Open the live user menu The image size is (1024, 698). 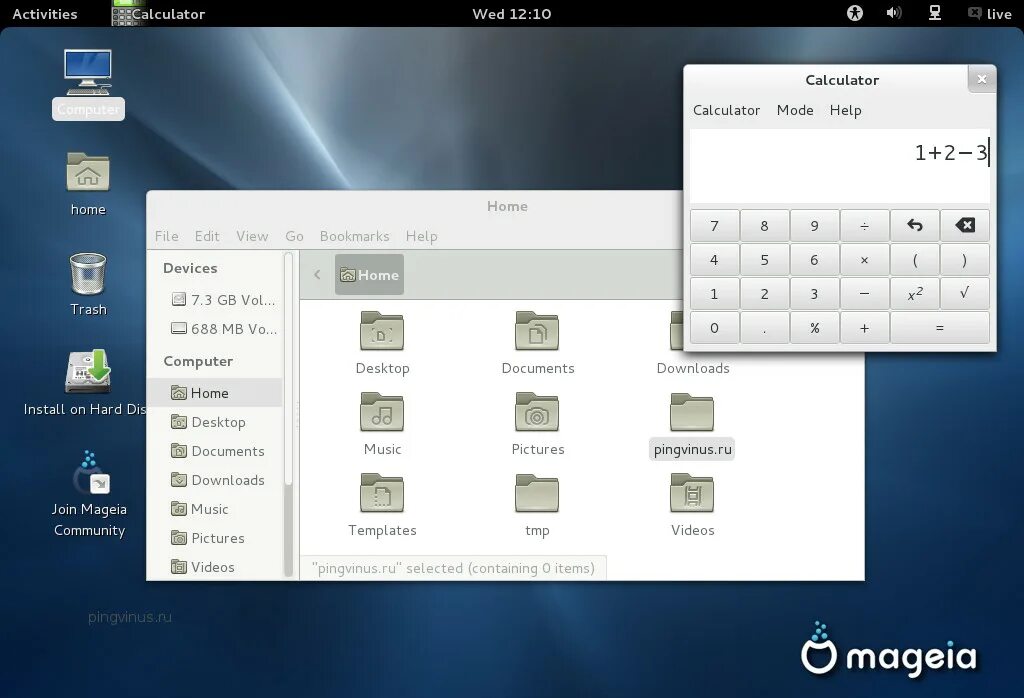989,14
